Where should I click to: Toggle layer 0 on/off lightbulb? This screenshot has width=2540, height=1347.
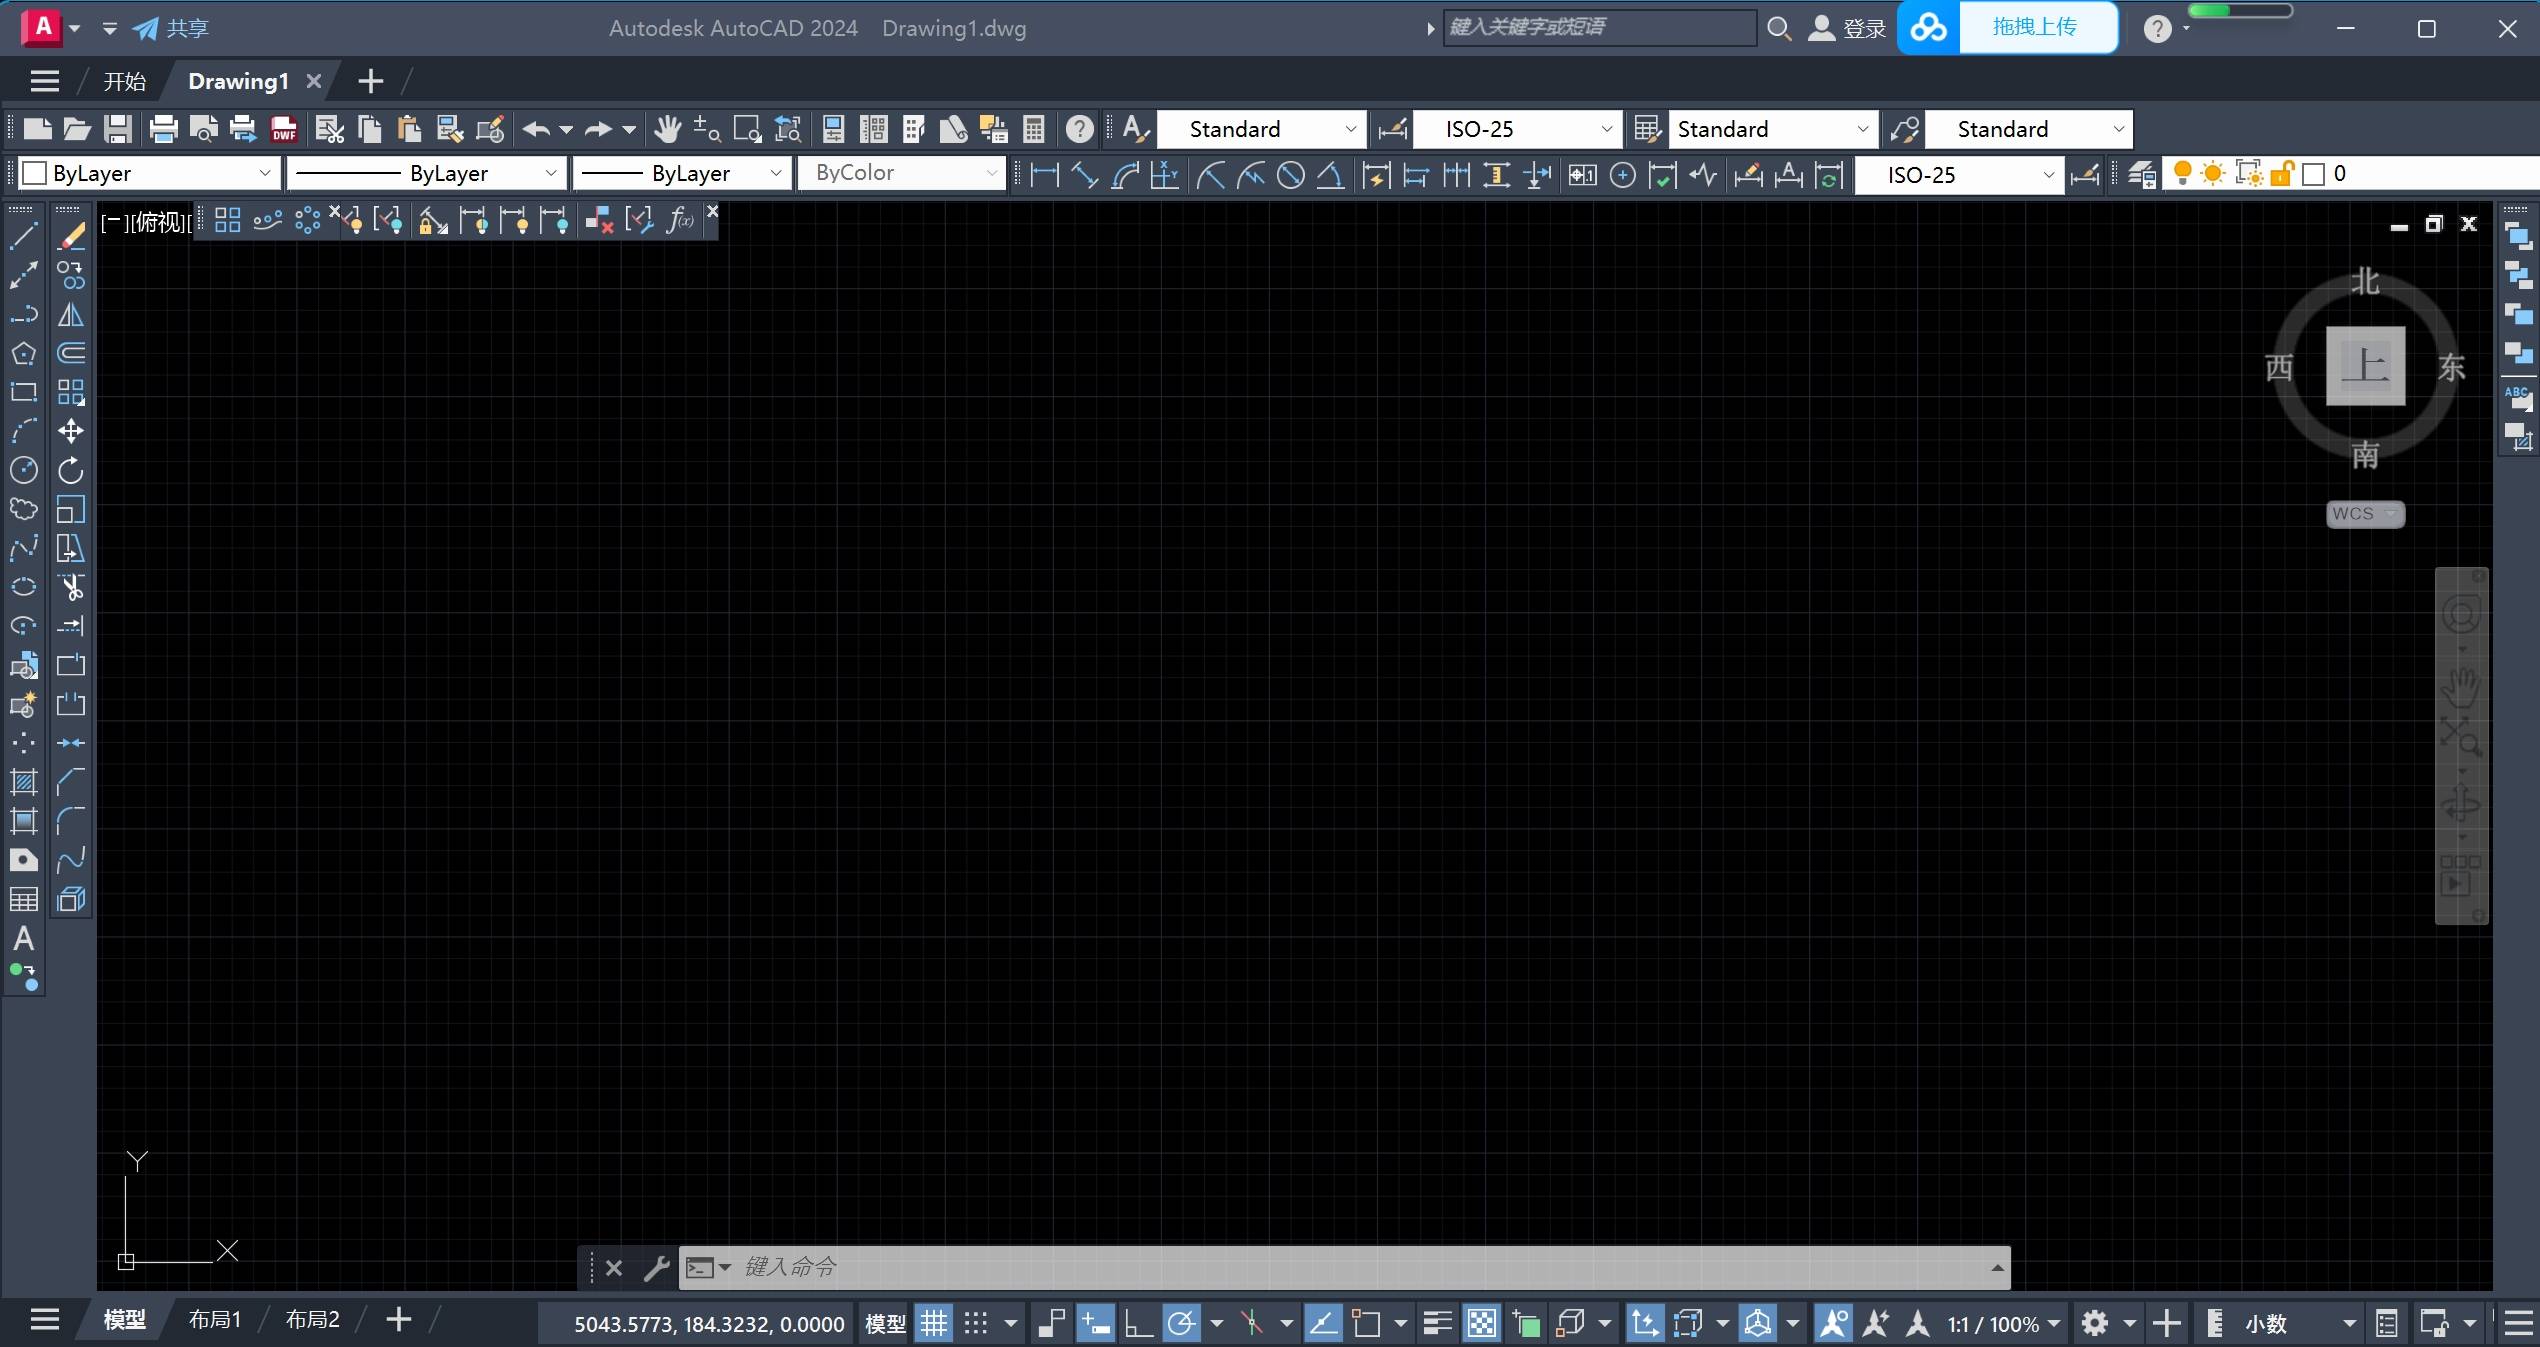click(2183, 174)
